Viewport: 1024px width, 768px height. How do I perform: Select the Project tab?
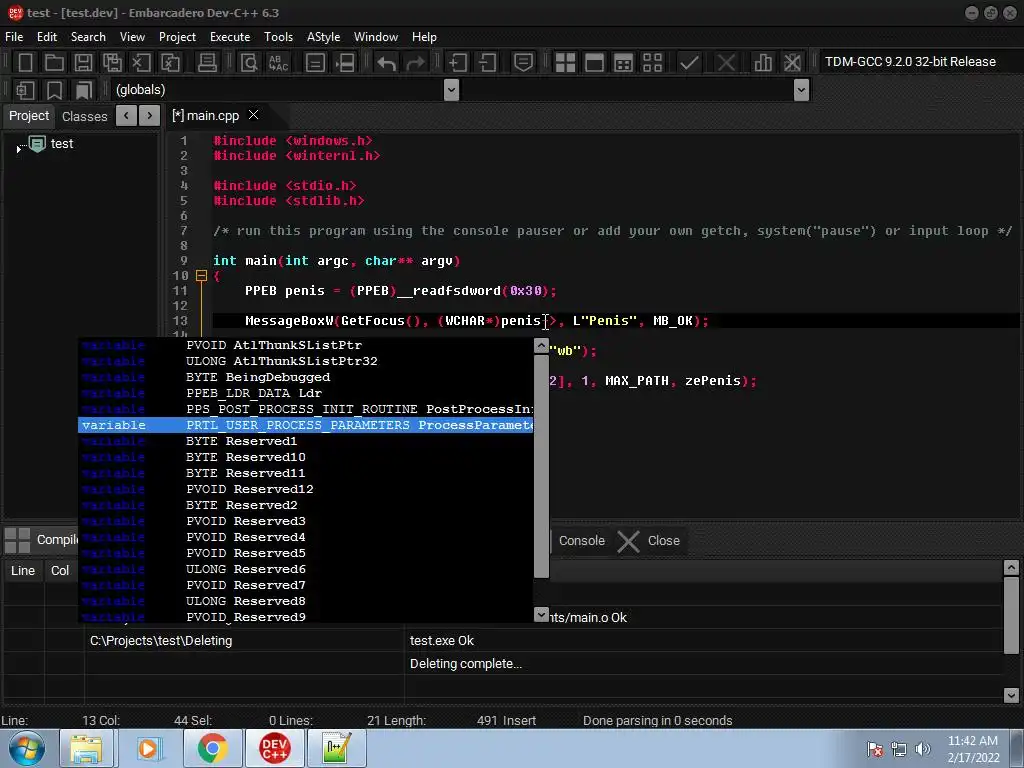tap(29, 116)
